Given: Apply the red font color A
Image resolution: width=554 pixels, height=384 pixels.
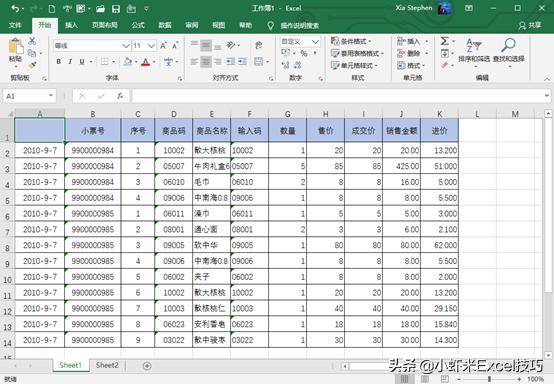Looking at the screenshot, I should [x=145, y=62].
